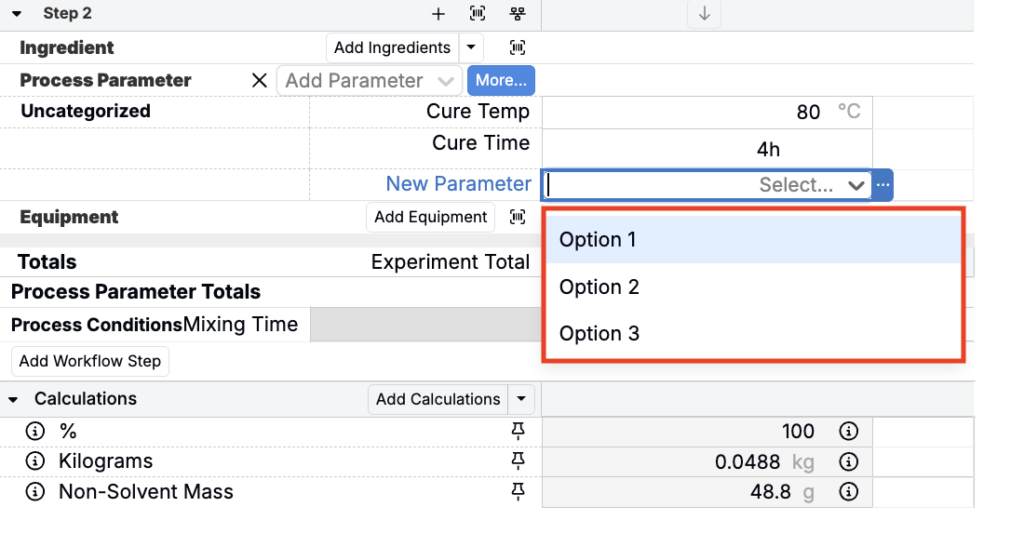This screenshot has height=547, width=1024.
Task: Open info icon left of Kilograms
Action: coord(35,462)
